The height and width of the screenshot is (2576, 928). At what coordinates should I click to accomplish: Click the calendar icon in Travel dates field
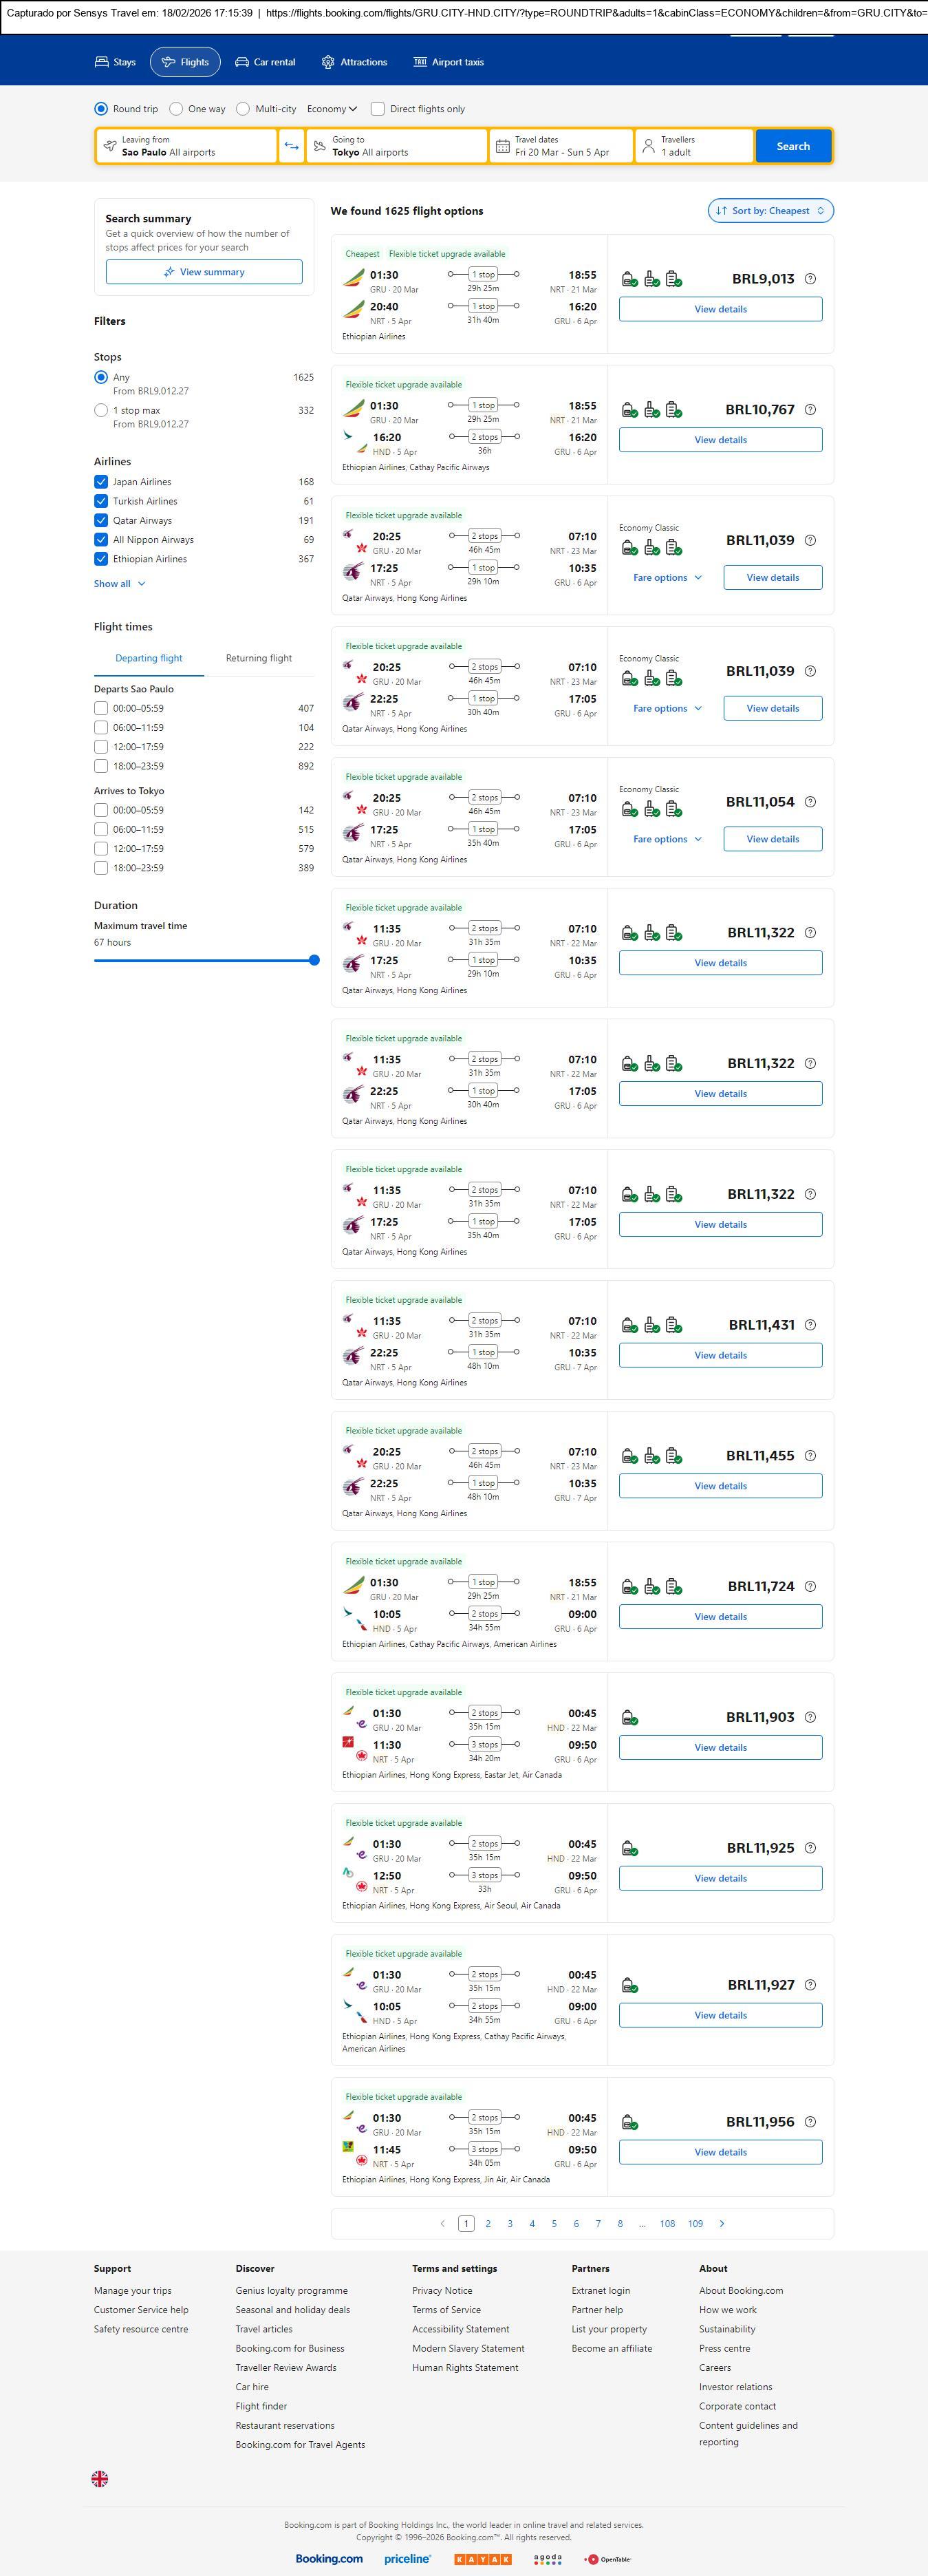pos(503,146)
